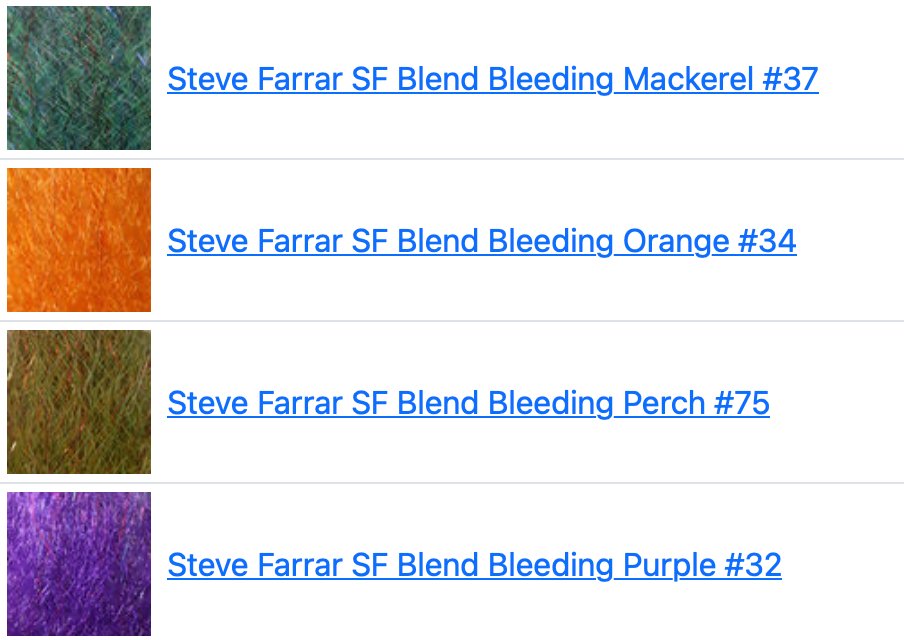This screenshot has width=904, height=640.
Task: Click the green Mackerel fiber thumbnail
Action: [79, 78]
